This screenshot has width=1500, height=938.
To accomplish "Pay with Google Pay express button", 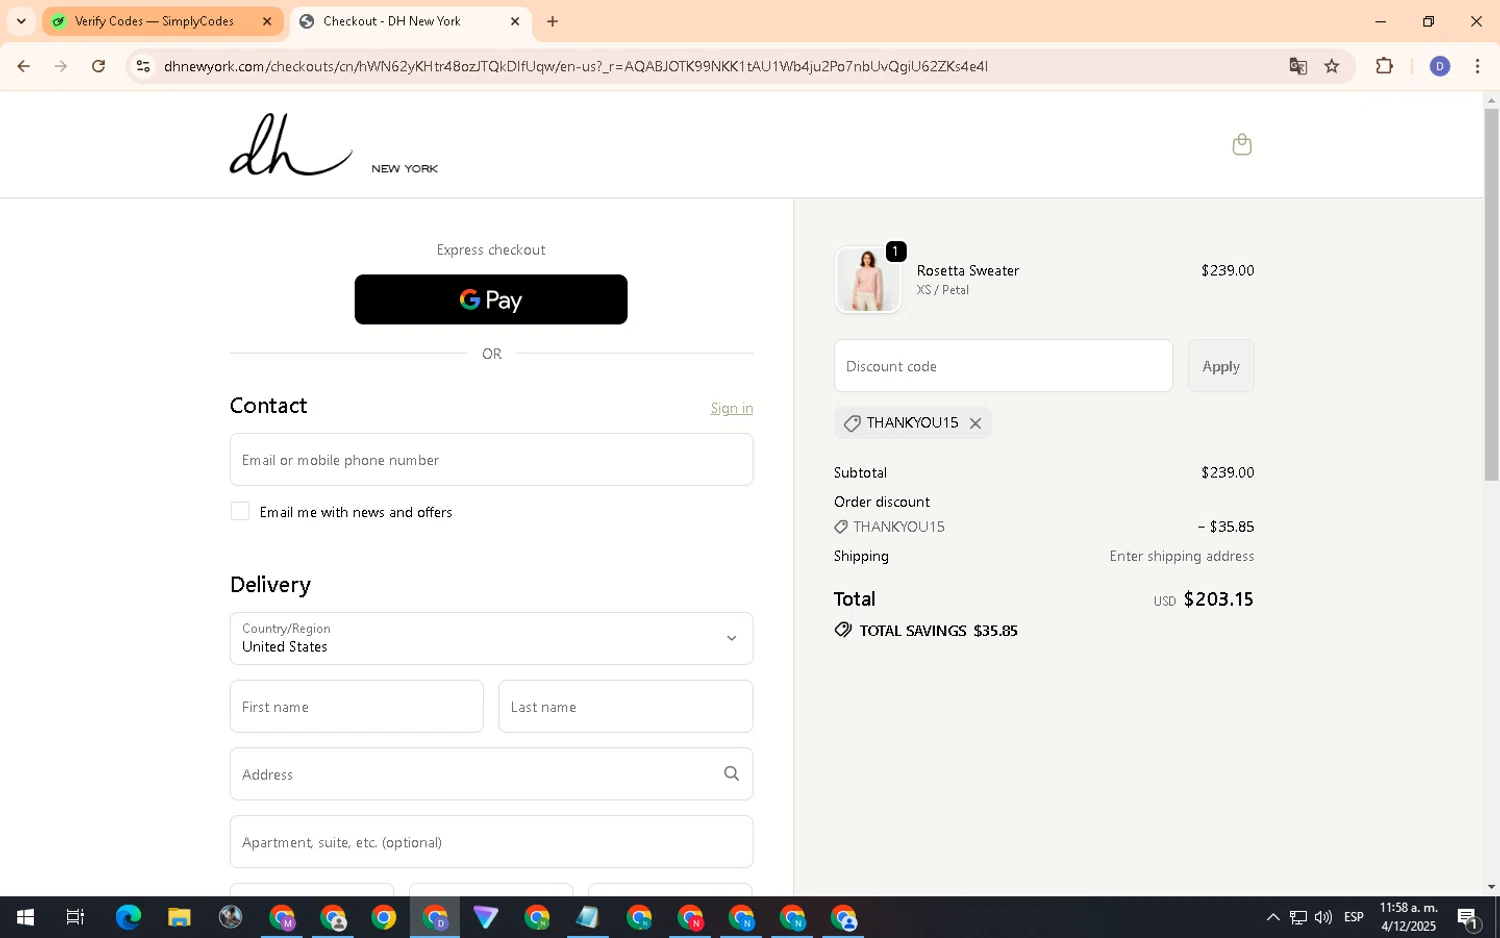I will (491, 299).
